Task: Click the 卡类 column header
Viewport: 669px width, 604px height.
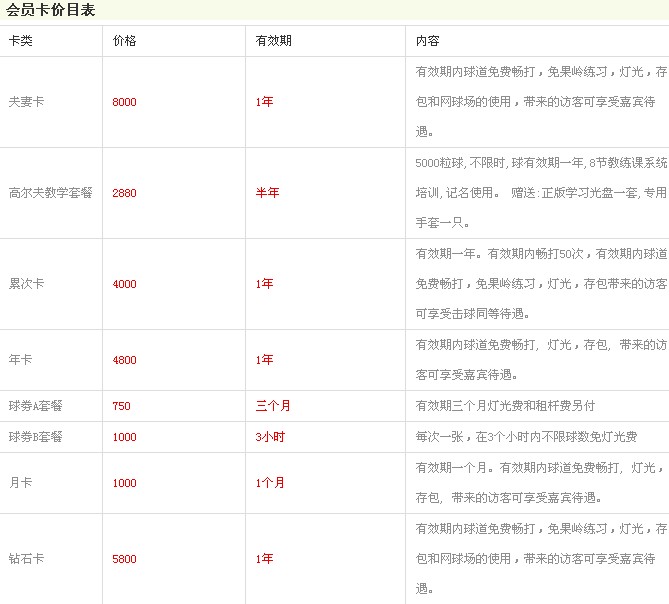Action: tap(20, 42)
